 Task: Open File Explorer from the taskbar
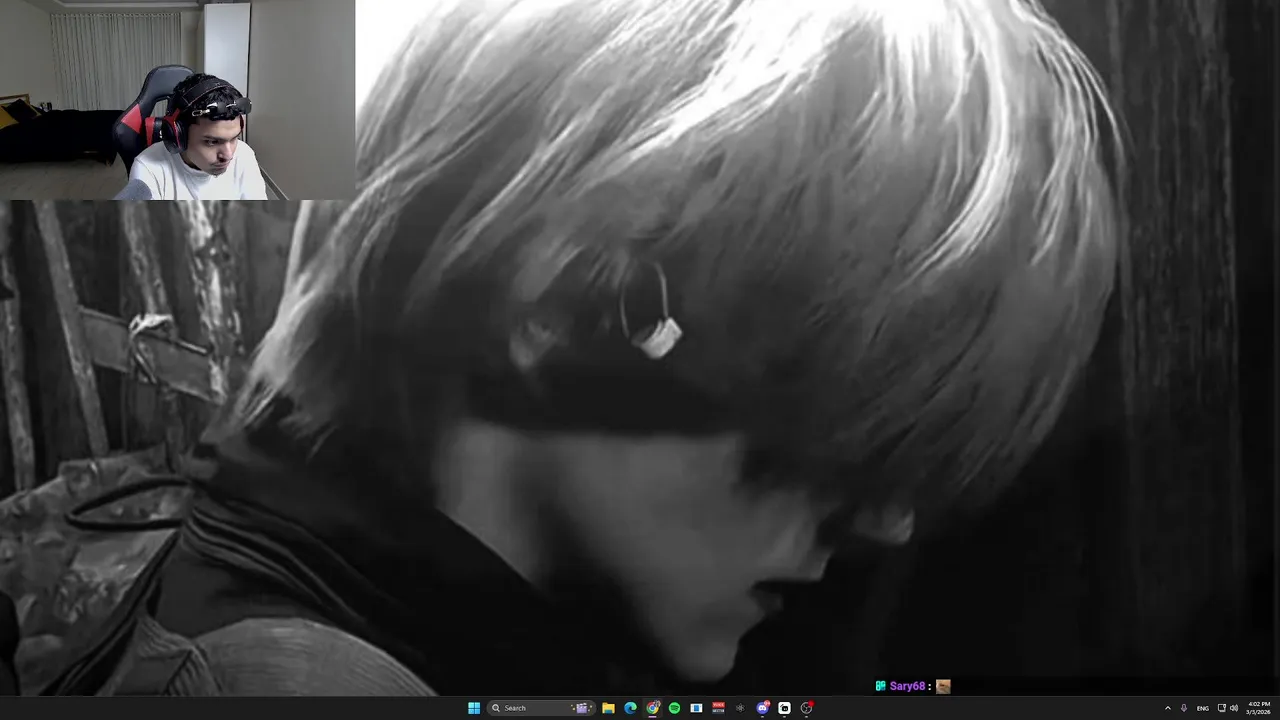click(608, 708)
